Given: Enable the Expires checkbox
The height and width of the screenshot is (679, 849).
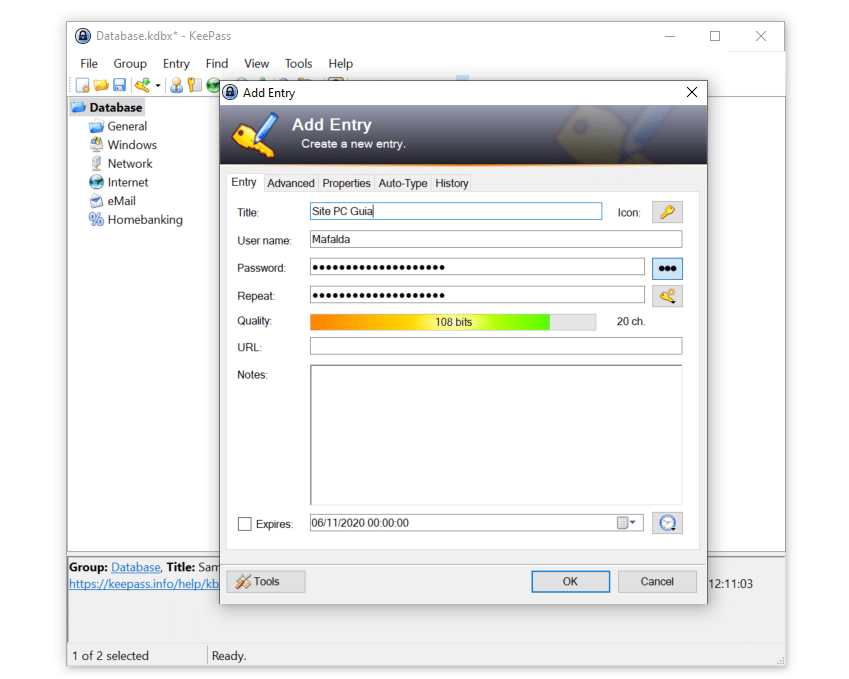Looking at the screenshot, I should (245, 524).
